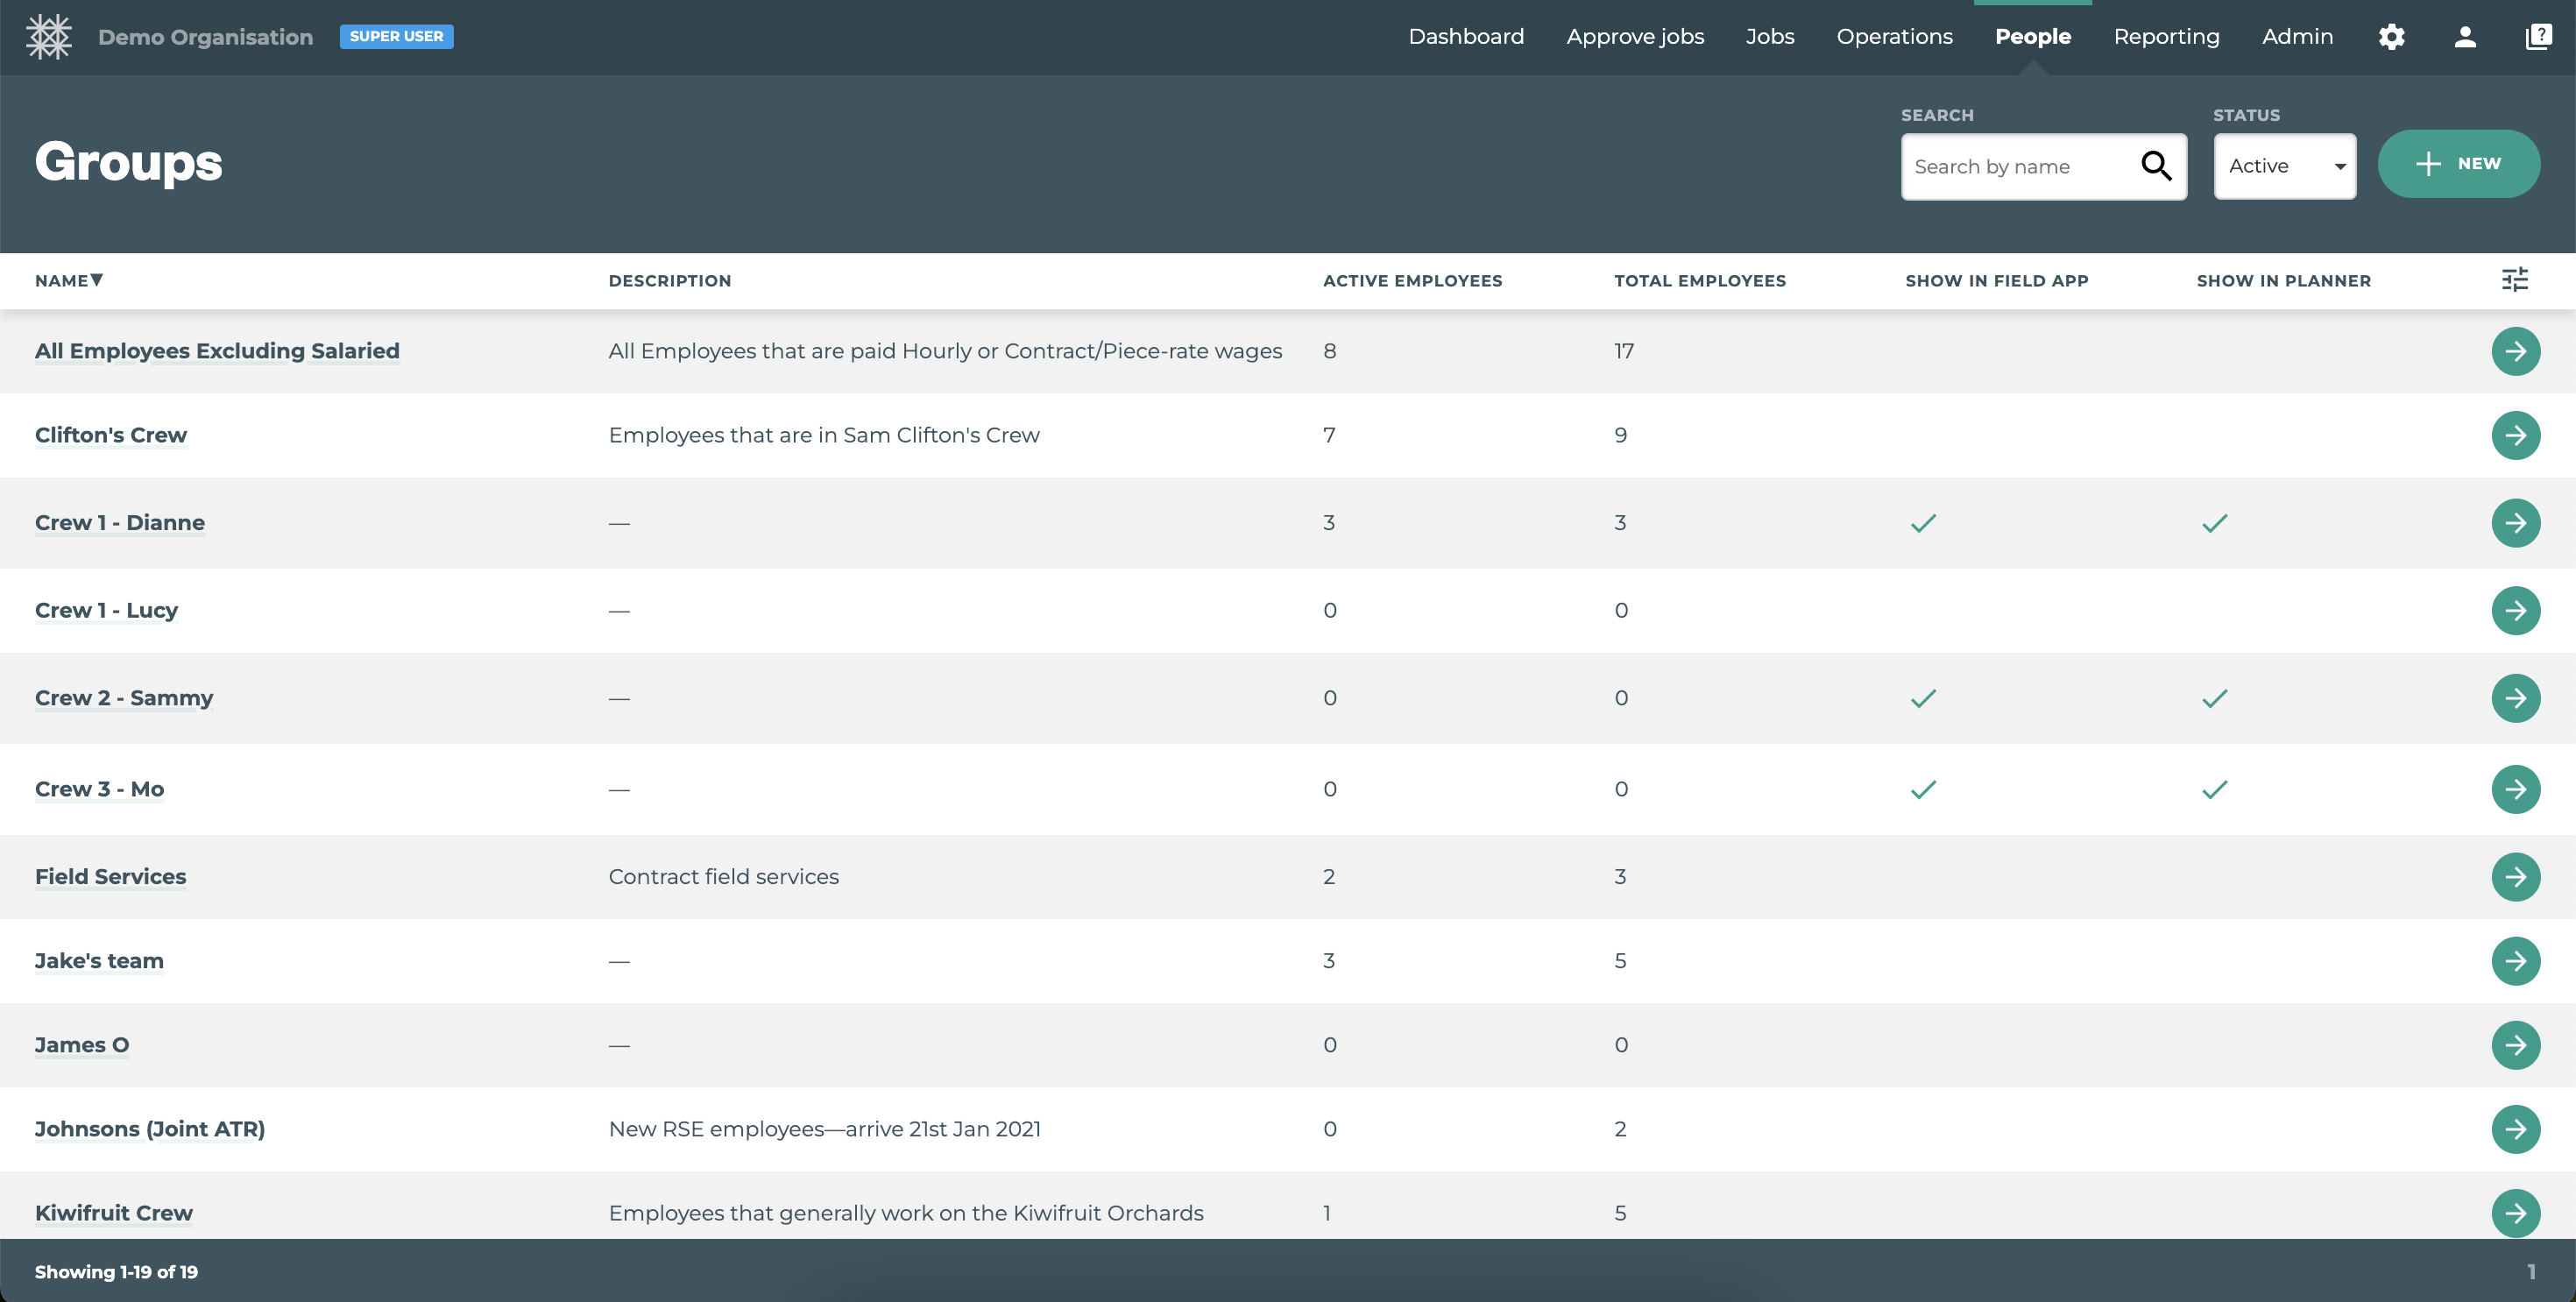This screenshot has height=1302, width=2576.
Task: Open the help documentation icon
Action: click(2538, 37)
